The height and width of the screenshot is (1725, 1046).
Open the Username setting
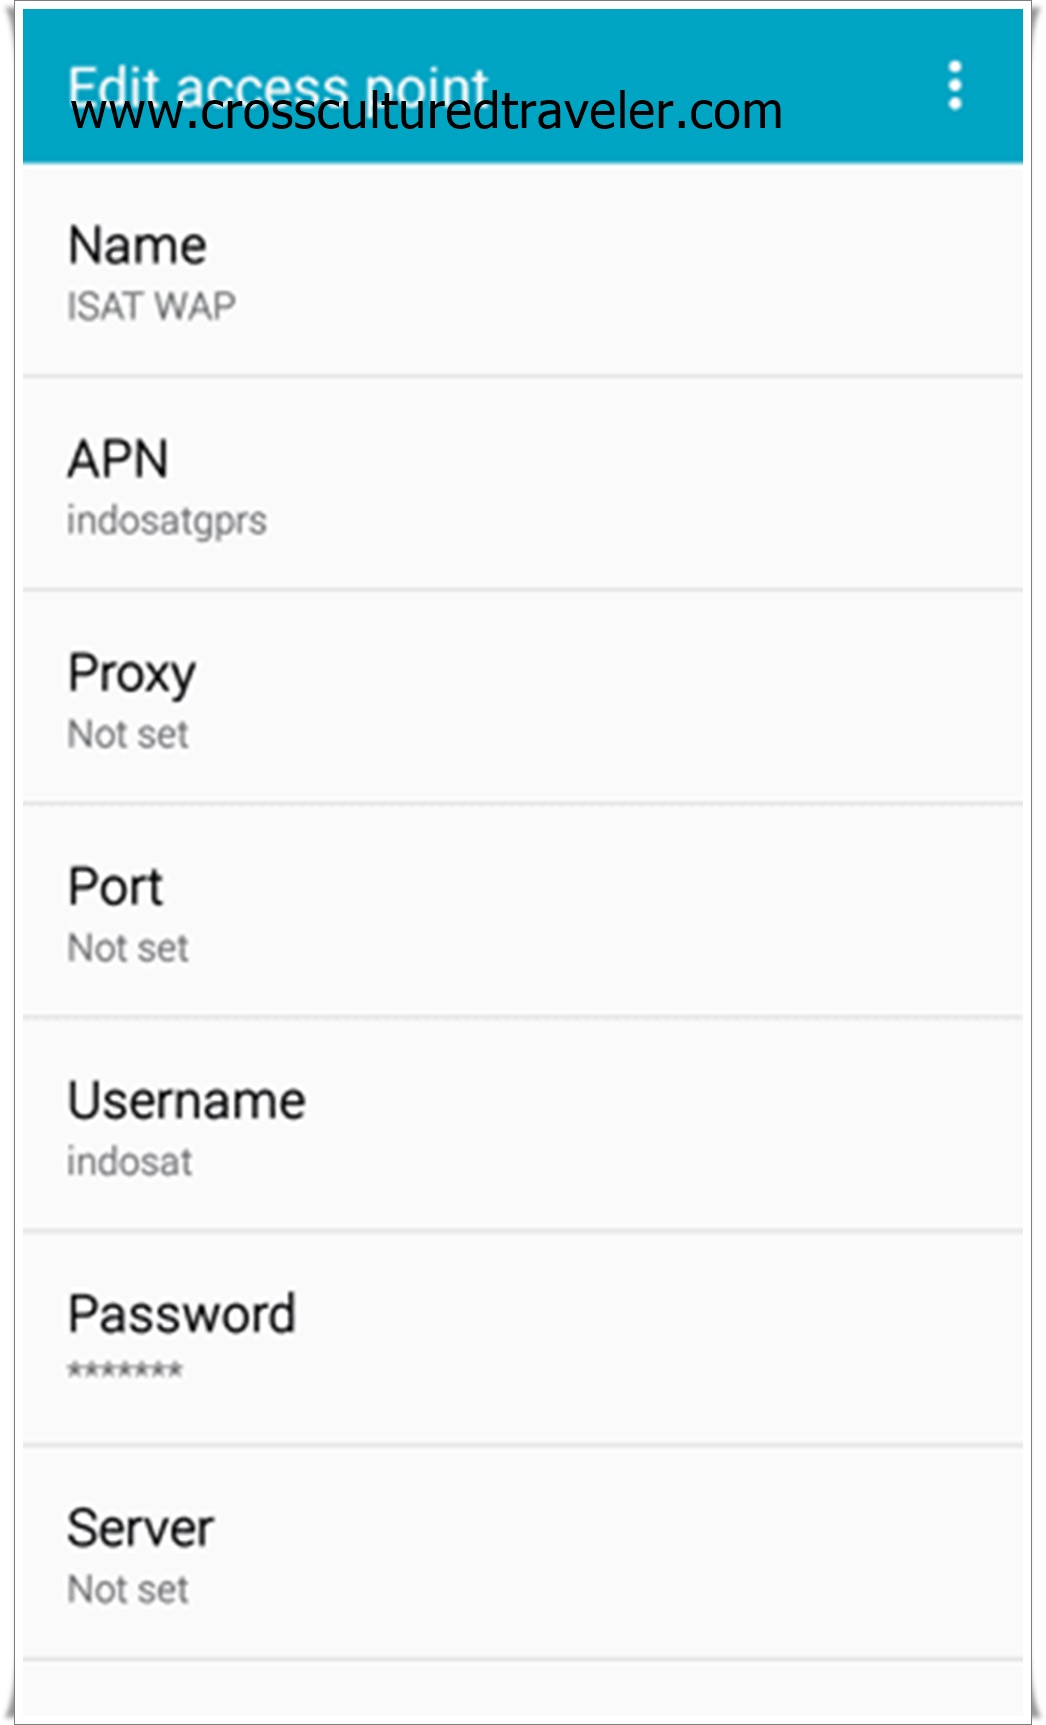523,1125
